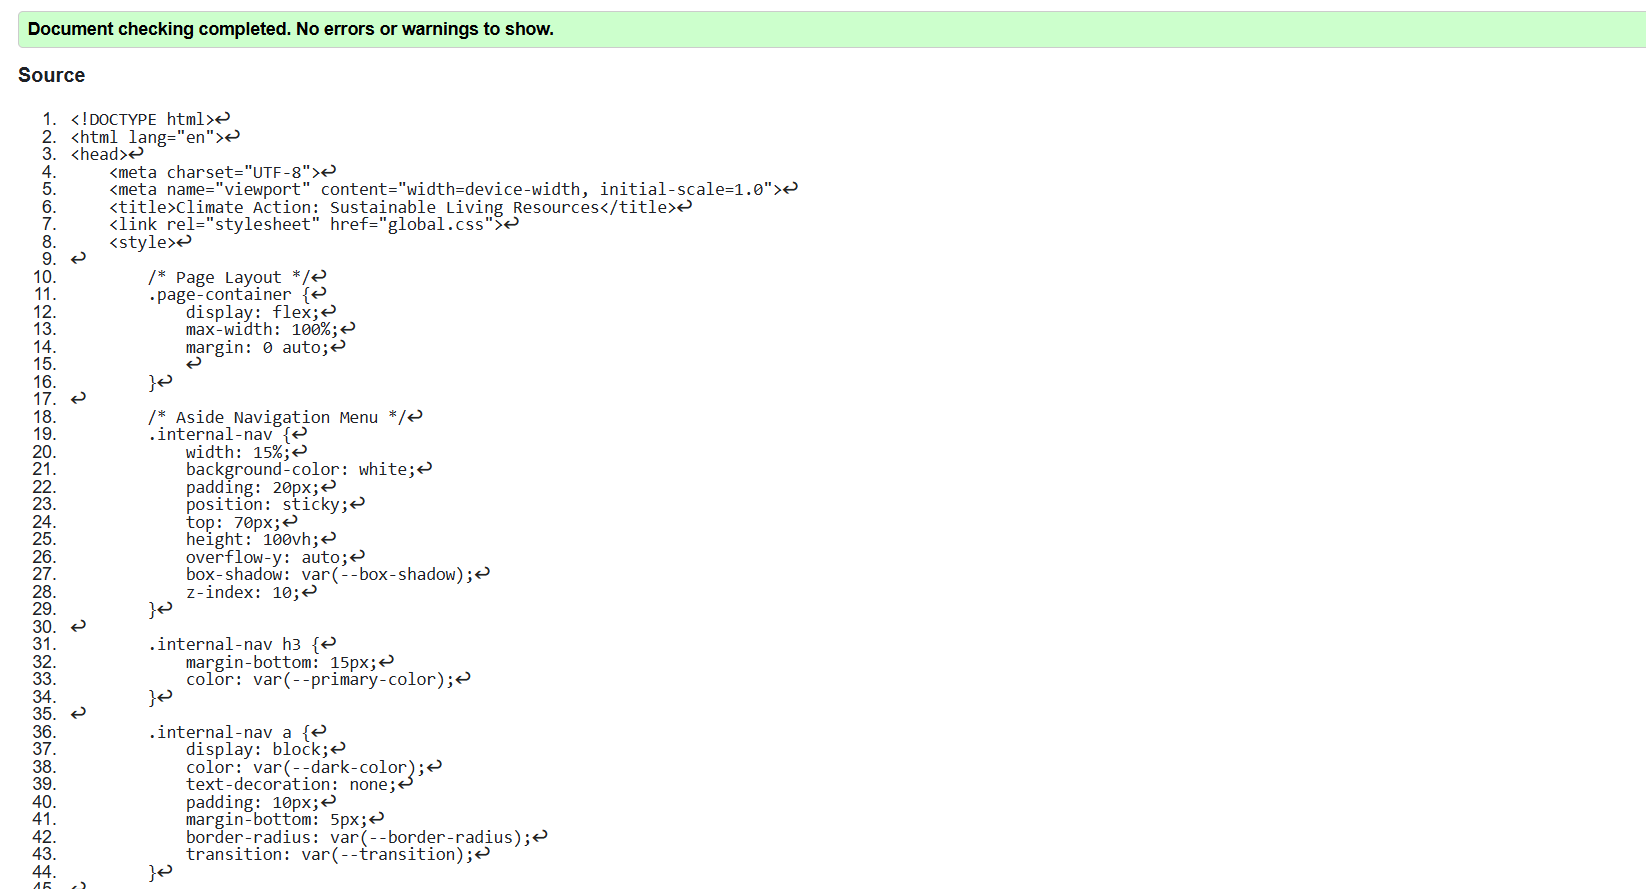Select color: var(--primary-color) line
Viewport: 1646px width, 889px height.
coord(328,679)
